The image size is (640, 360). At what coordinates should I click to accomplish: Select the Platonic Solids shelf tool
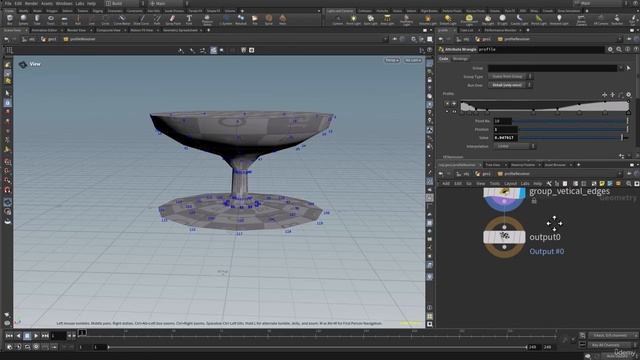pyautogui.click(x=207, y=19)
